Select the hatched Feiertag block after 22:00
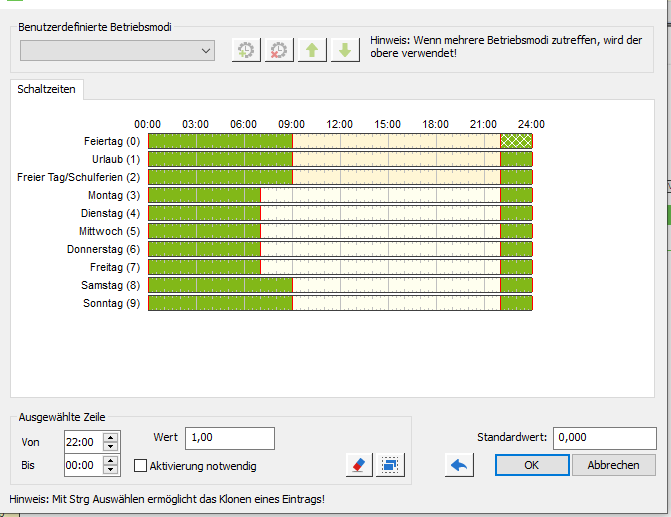 point(516,141)
